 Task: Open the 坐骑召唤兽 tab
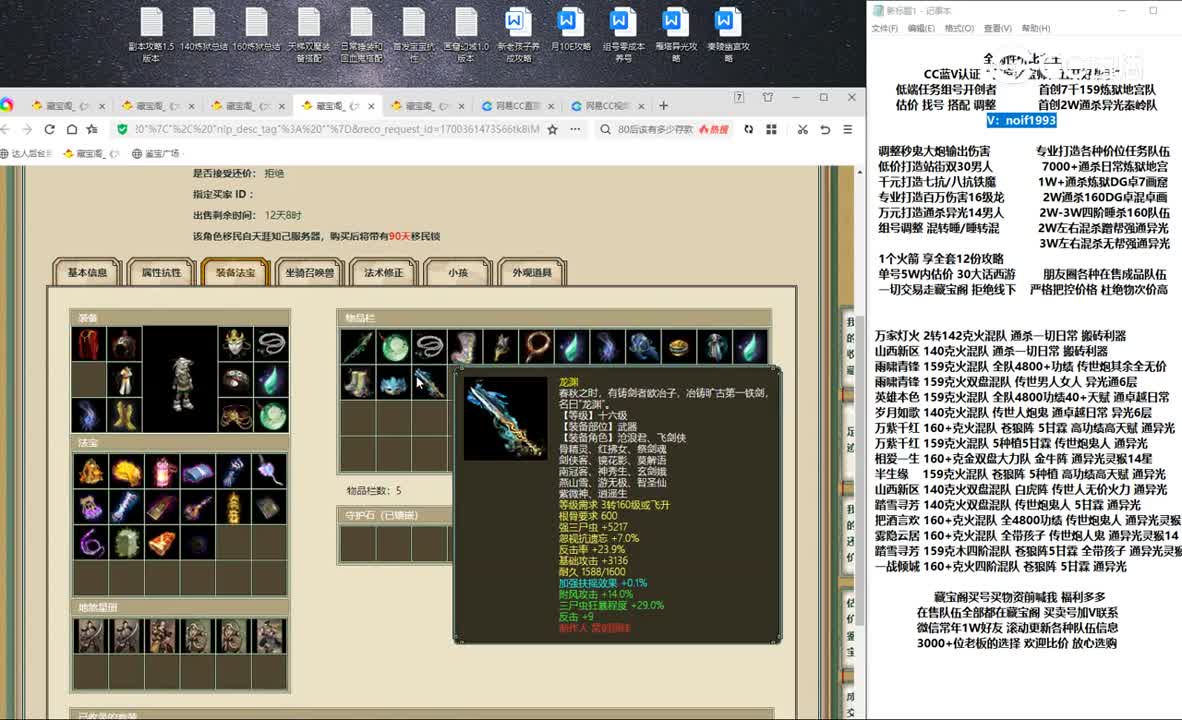pyautogui.click(x=309, y=272)
